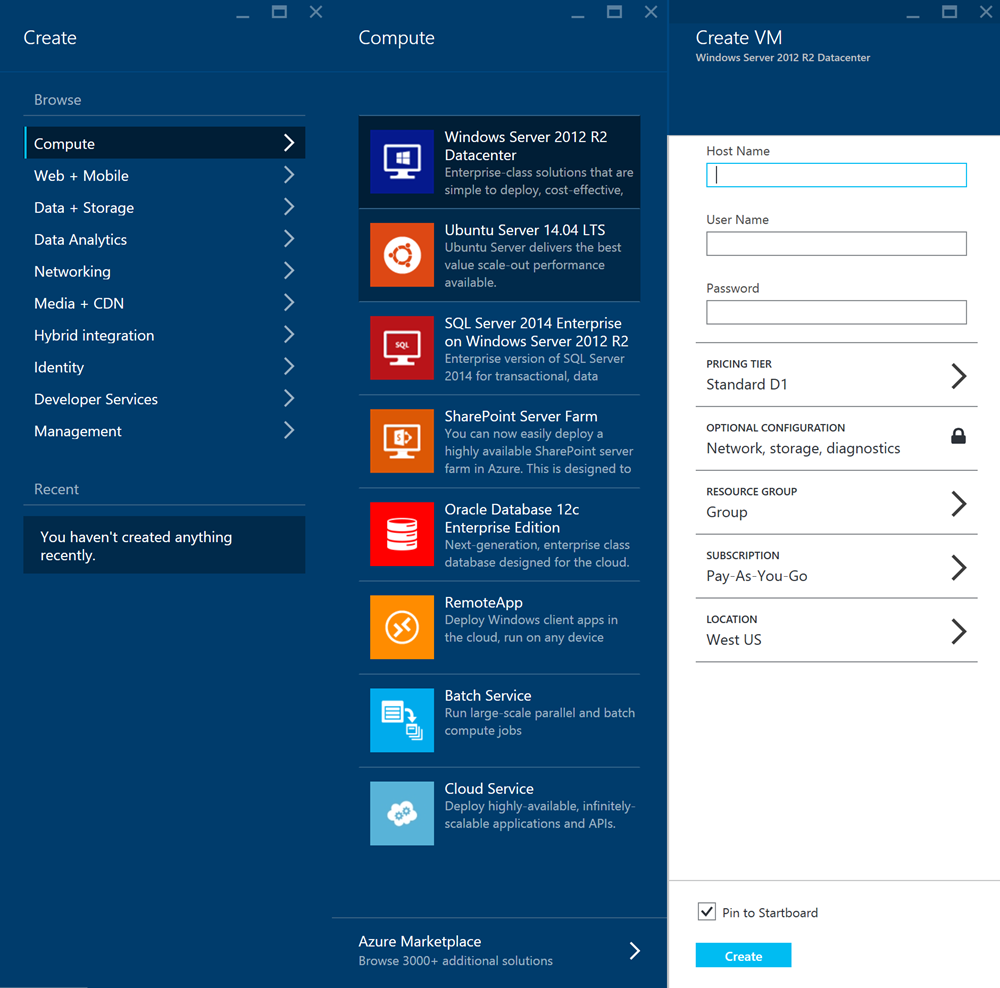
Task: Open Optional Configuration network, storage, diagnostics
Action: (836, 439)
